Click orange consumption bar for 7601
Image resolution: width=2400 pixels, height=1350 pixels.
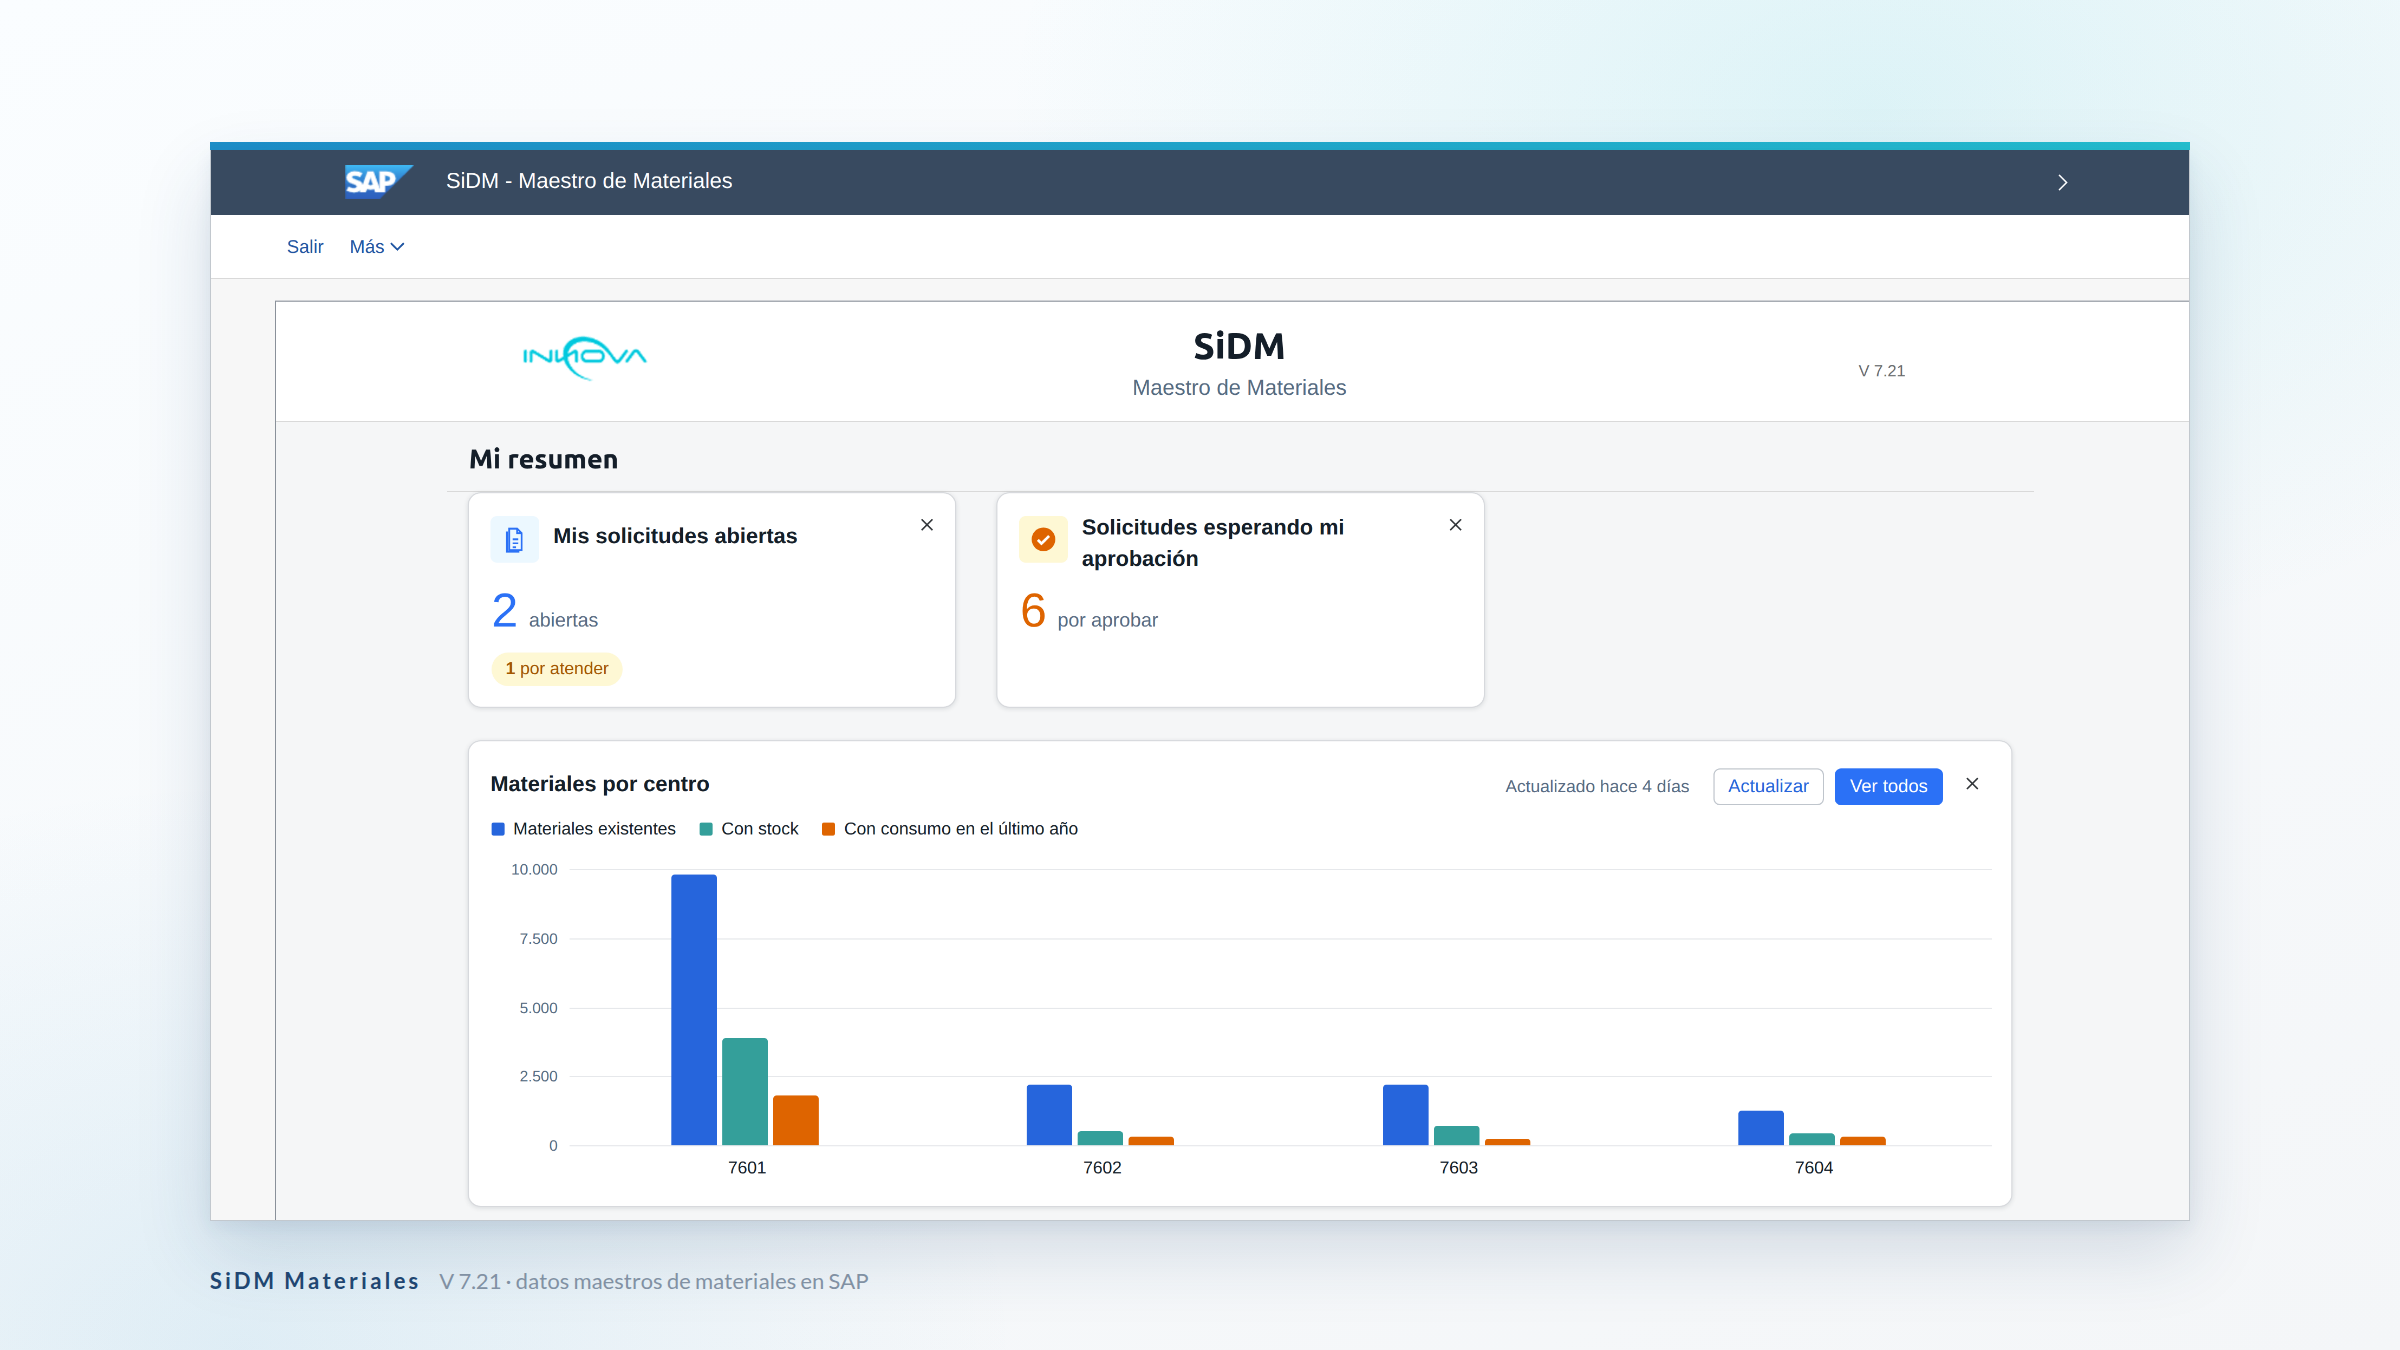click(x=796, y=1120)
